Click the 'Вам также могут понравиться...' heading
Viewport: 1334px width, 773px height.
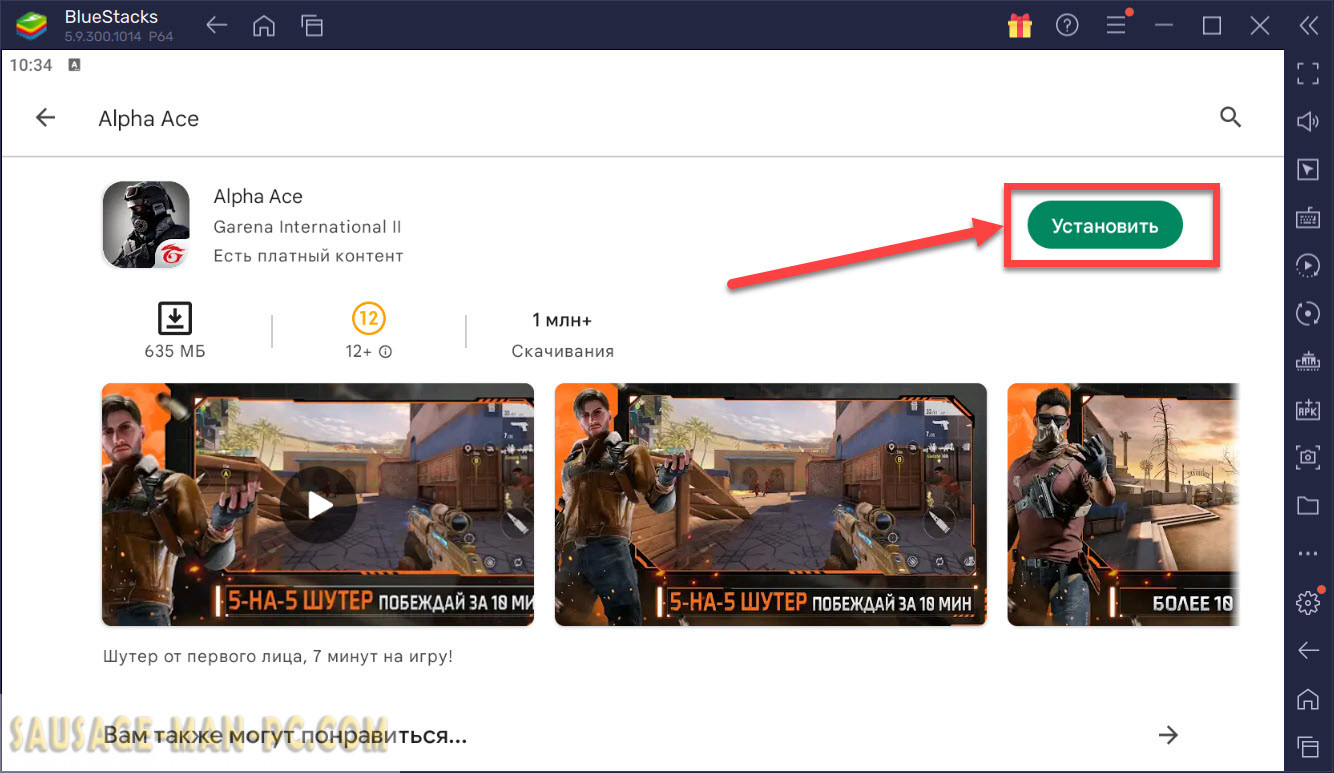tap(285, 737)
